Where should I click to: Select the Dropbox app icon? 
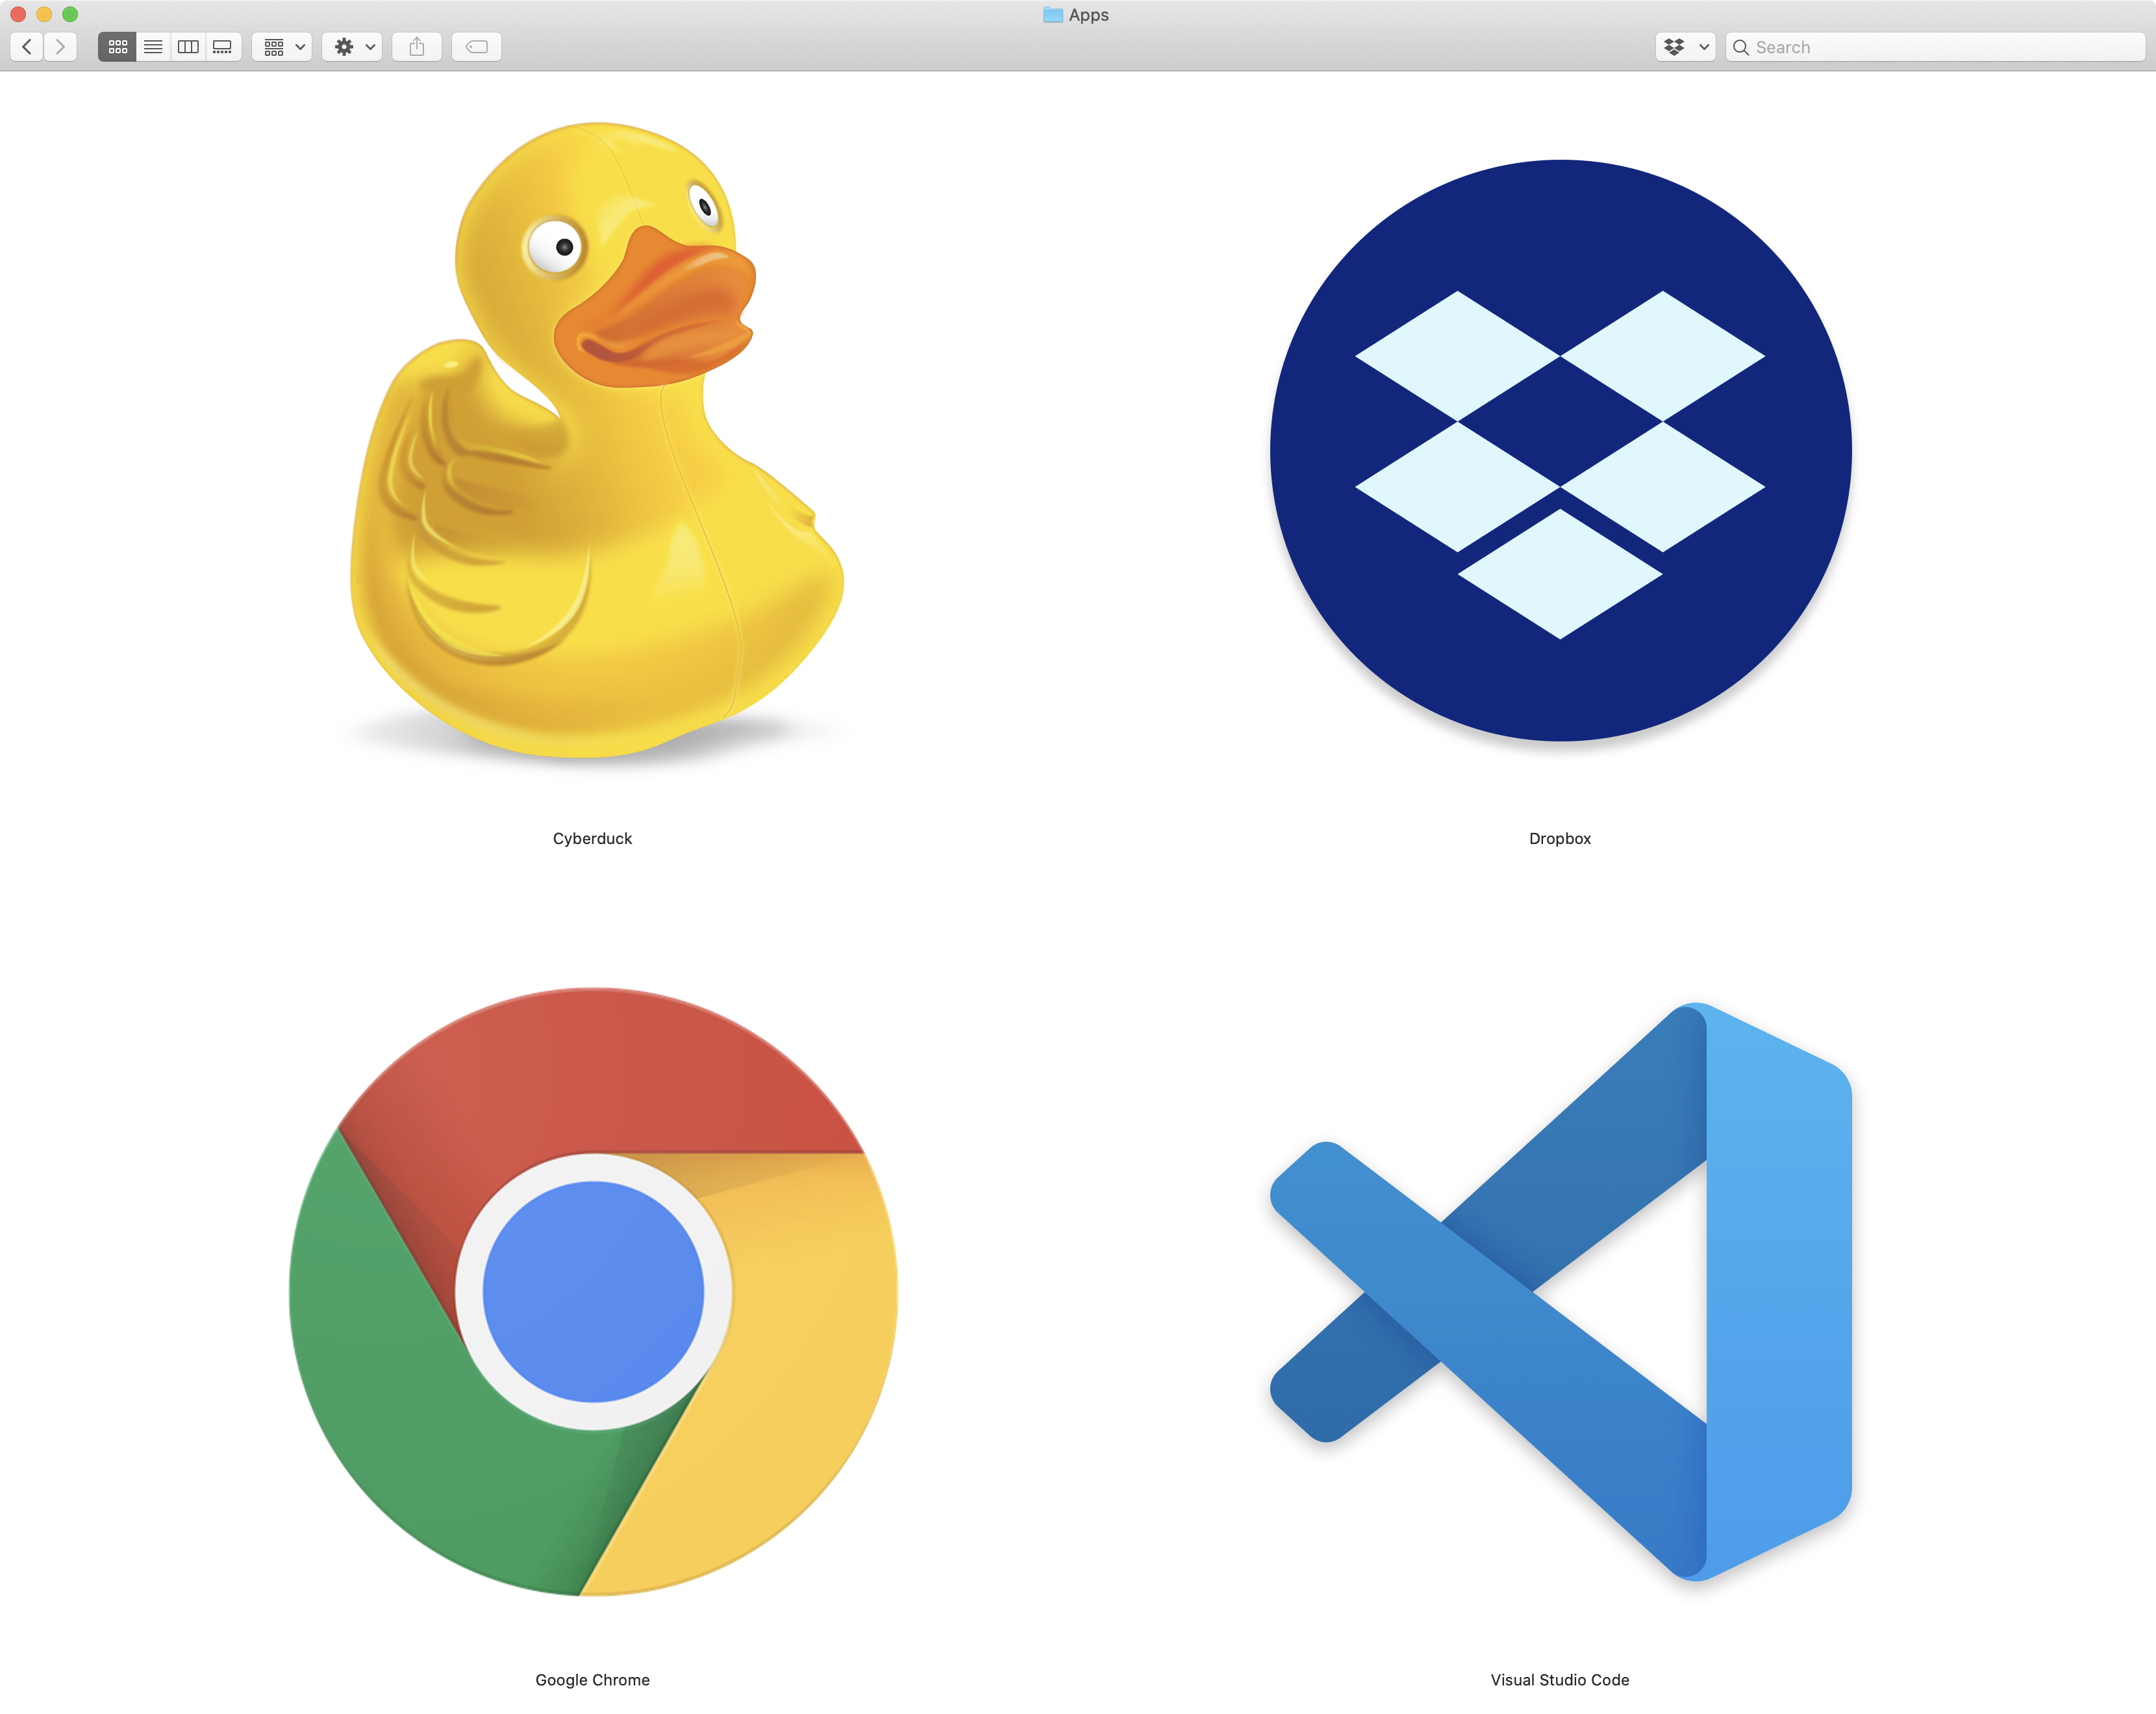pos(1560,450)
